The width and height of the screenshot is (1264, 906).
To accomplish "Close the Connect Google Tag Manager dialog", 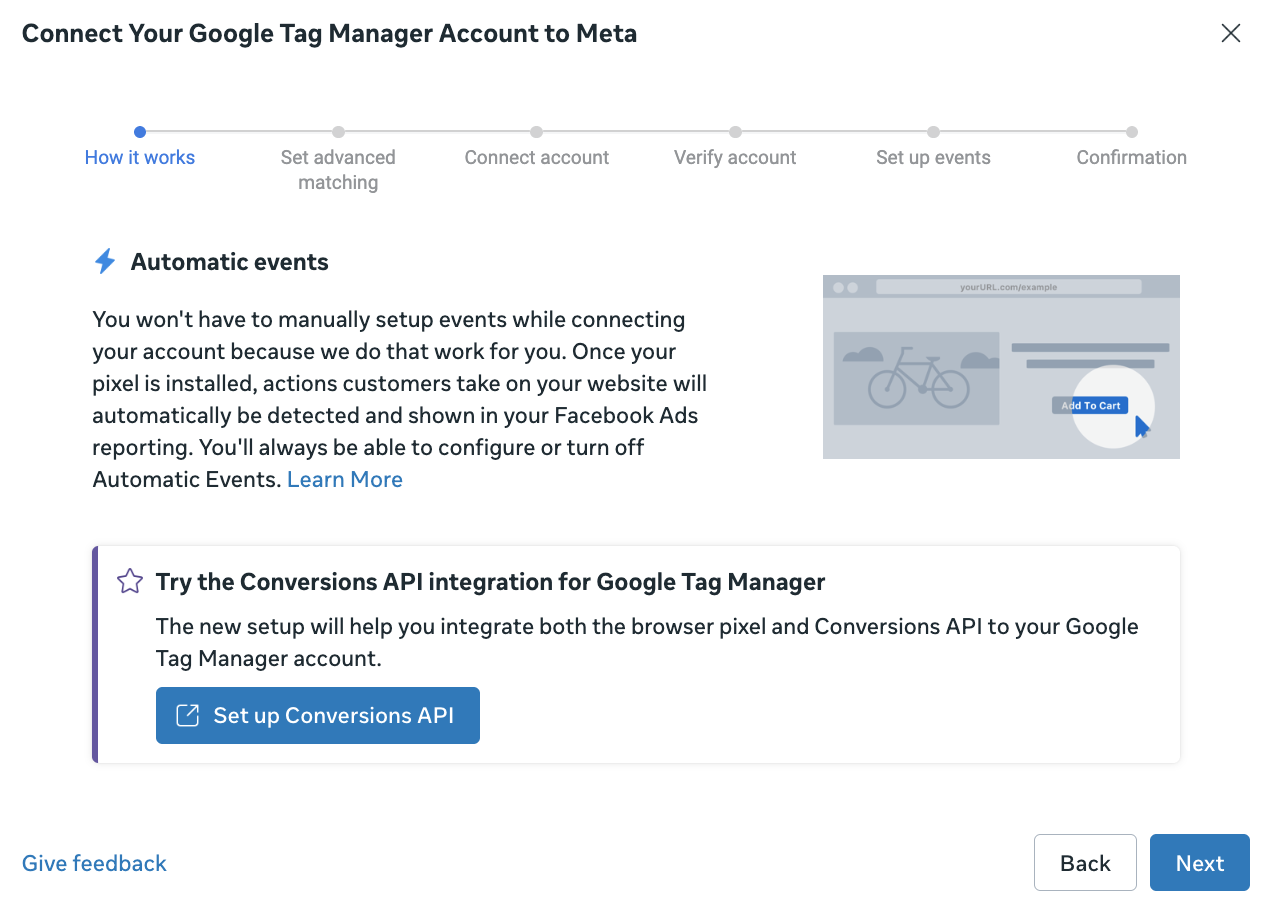I will (x=1230, y=33).
